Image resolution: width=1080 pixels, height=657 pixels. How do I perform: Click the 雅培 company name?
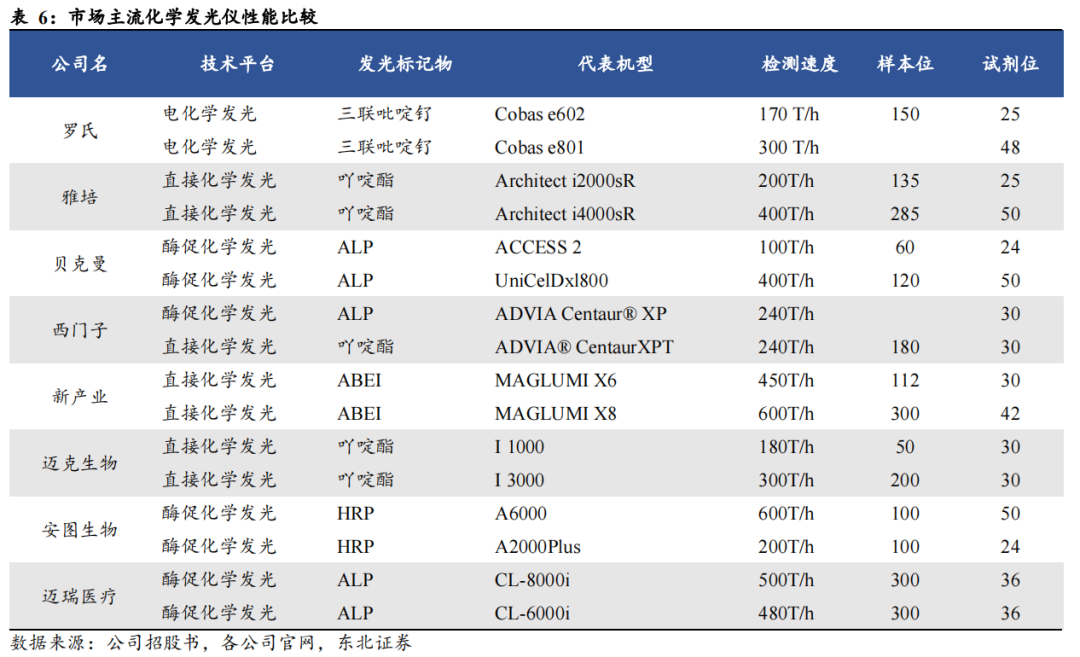(x=80, y=197)
